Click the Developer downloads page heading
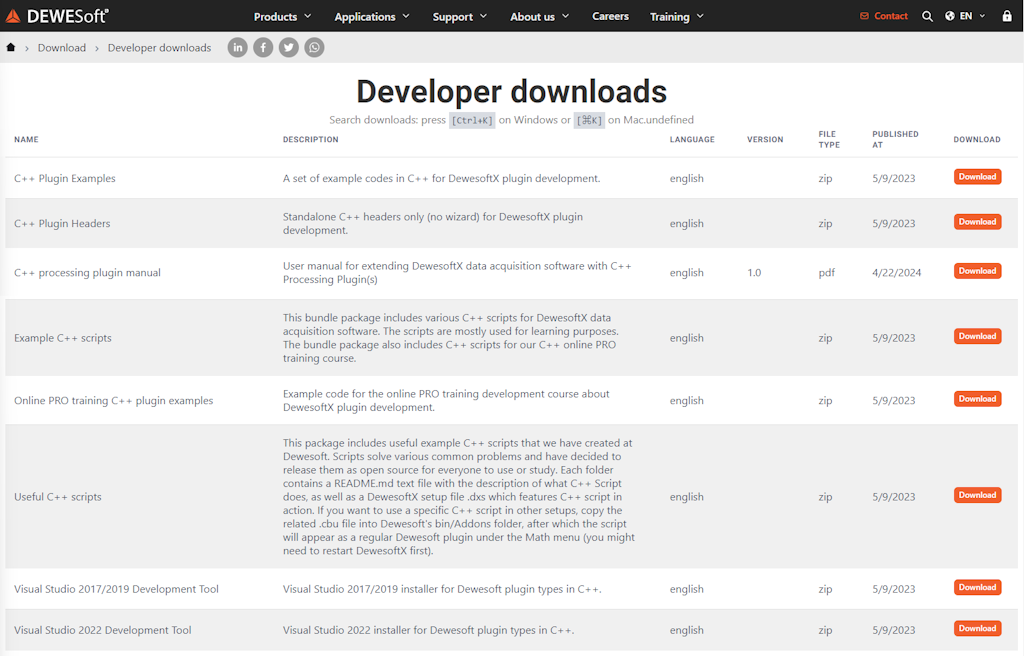 [x=511, y=91]
